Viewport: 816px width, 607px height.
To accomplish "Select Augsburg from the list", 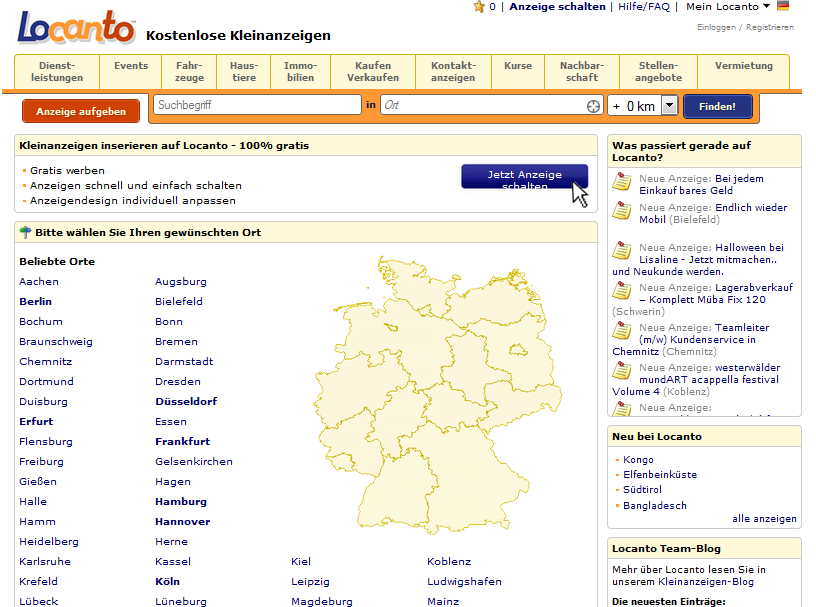I will 181,282.
